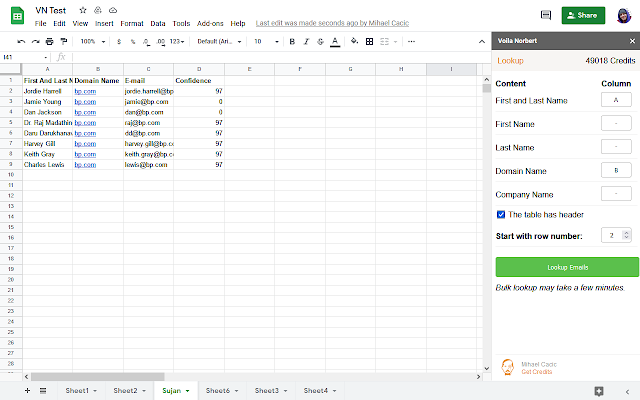Image resolution: width=640 pixels, height=400 pixels.
Task: Click First and Last Name column field
Action: coord(616,100)
